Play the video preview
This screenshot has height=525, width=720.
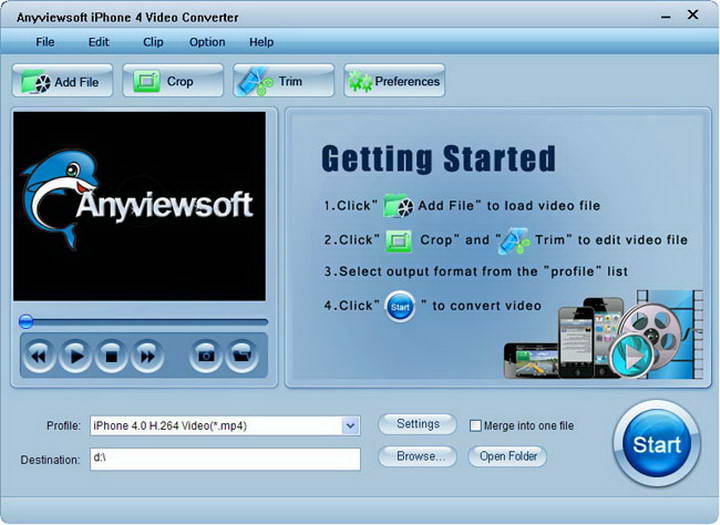click(x=75, y=356)
